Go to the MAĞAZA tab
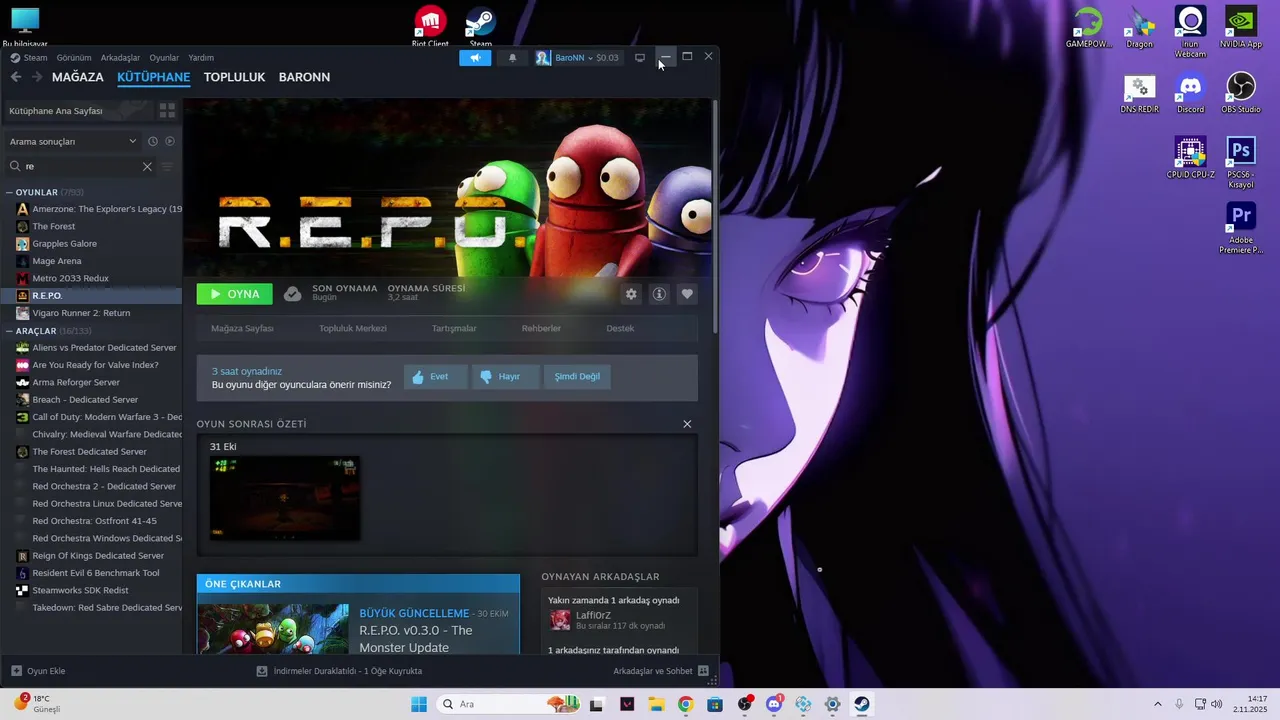Viewport: 1280px width, 720px height. pos(78,77)
